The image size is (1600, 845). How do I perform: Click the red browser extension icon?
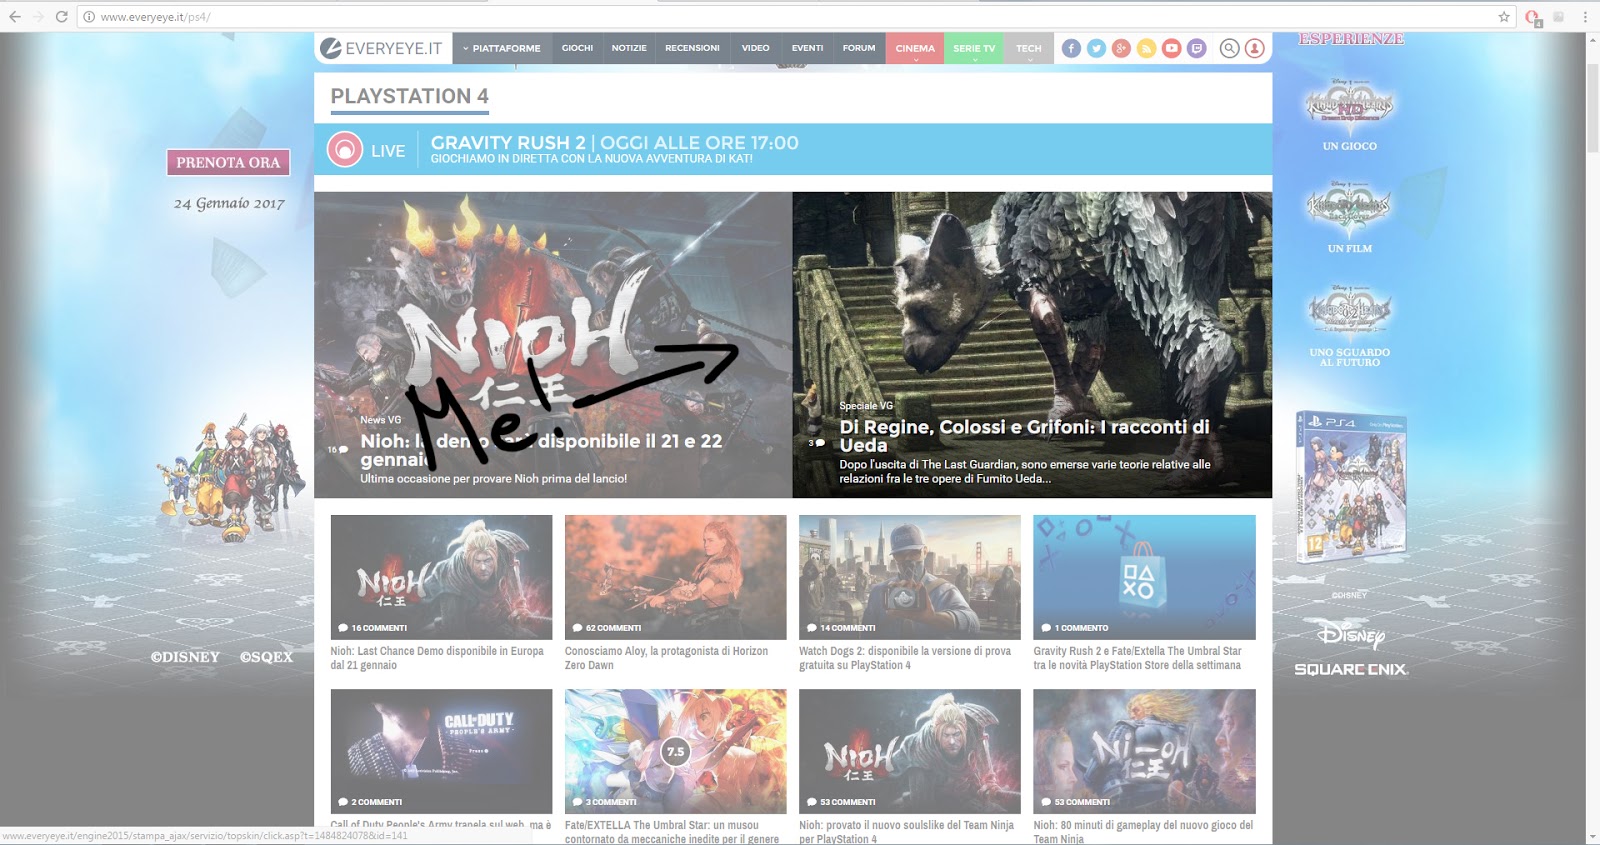click(1532, 17)
